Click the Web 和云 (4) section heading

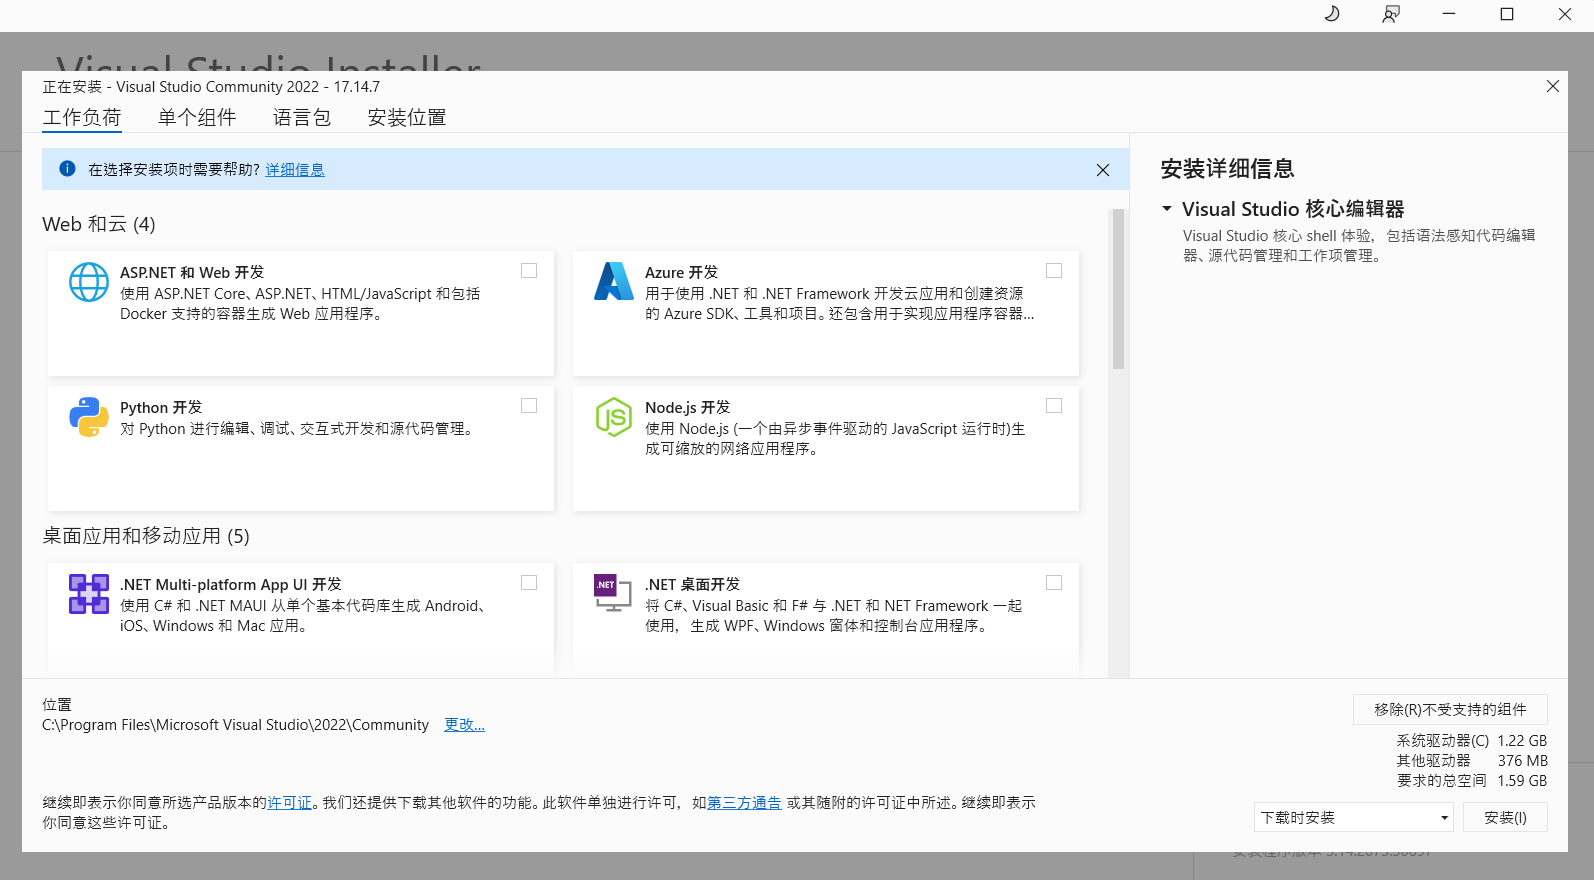pyautogui.click(x=99, y=224)
